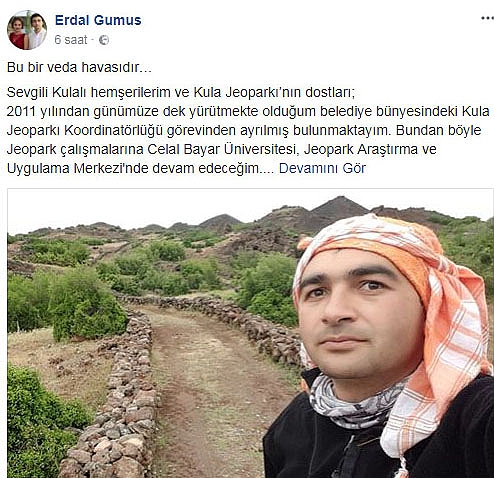This screenshot has width=494, height=478.
Task: Open the attached selfie photo
Action: pos(250,333)
